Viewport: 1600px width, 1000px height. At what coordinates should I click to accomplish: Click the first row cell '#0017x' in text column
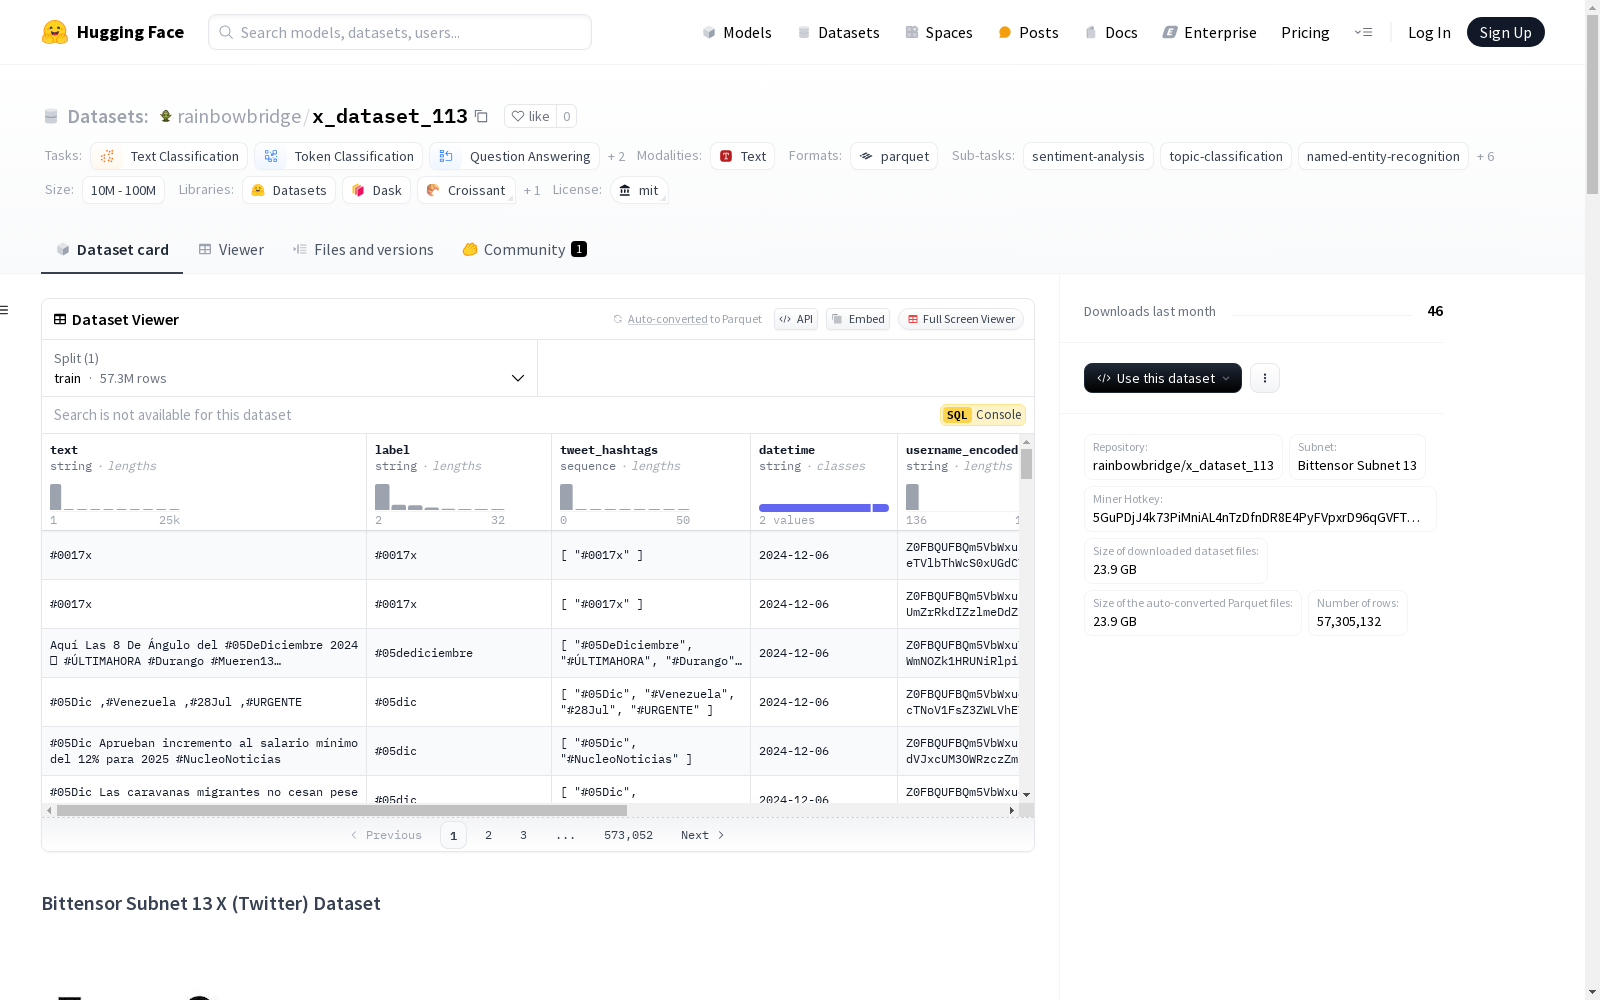tap(204, 556)
